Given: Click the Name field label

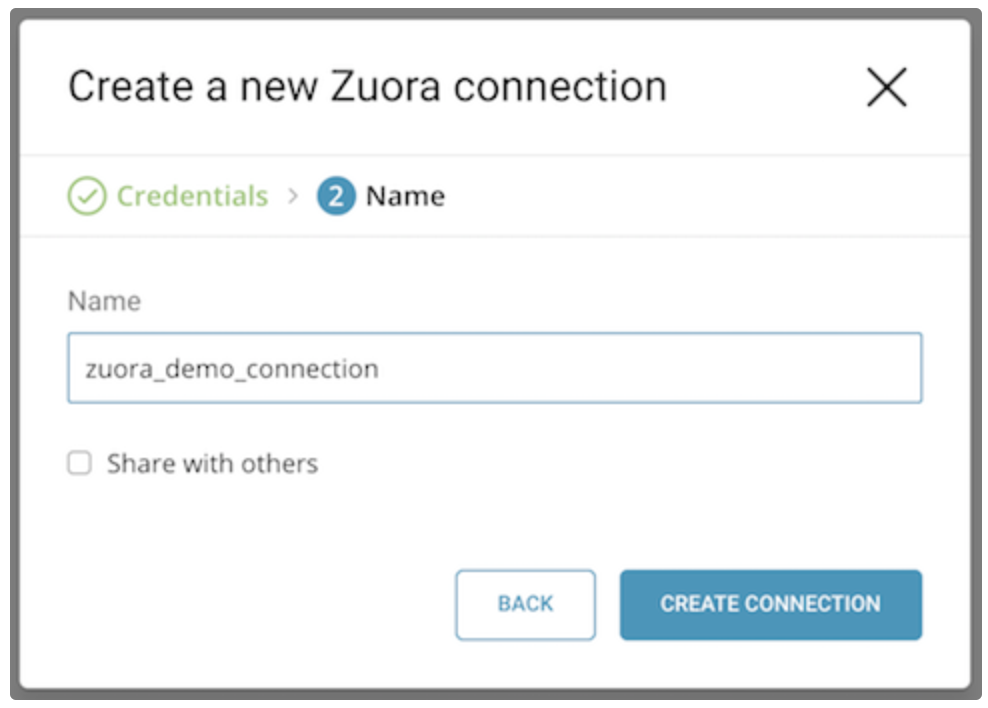Looking at the screenshot, I should (104, 301).
